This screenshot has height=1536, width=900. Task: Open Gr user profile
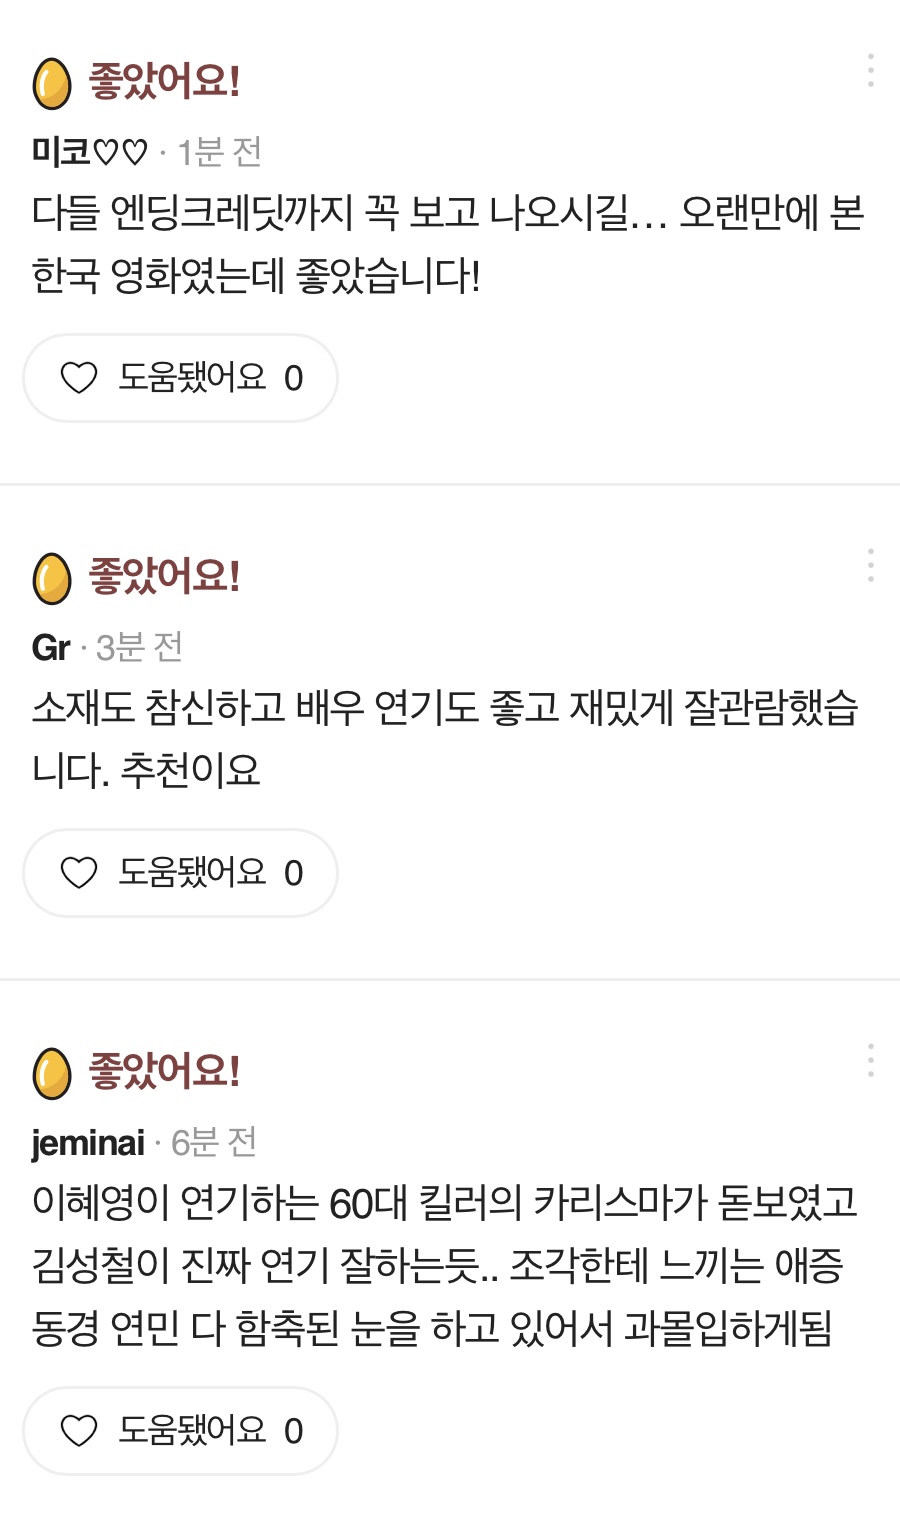[x=51, y=648]
